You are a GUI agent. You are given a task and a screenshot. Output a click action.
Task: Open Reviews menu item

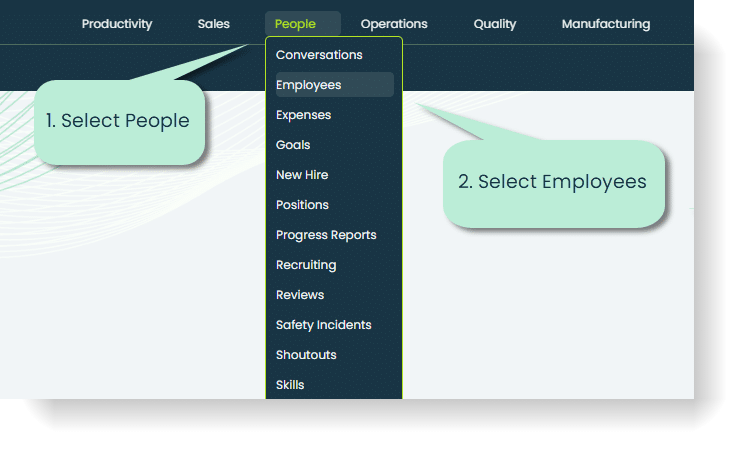coord(300,295)
